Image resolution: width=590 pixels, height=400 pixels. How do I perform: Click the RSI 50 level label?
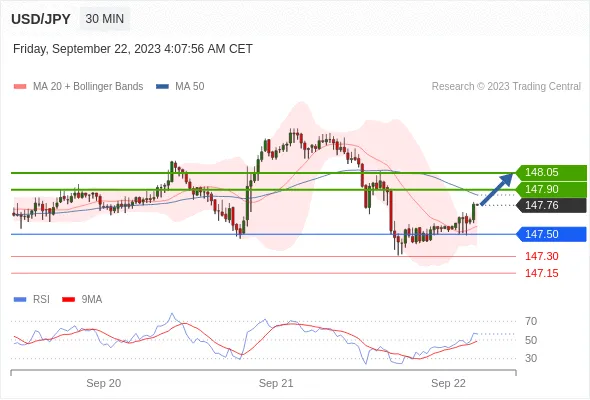click(531, 340)
